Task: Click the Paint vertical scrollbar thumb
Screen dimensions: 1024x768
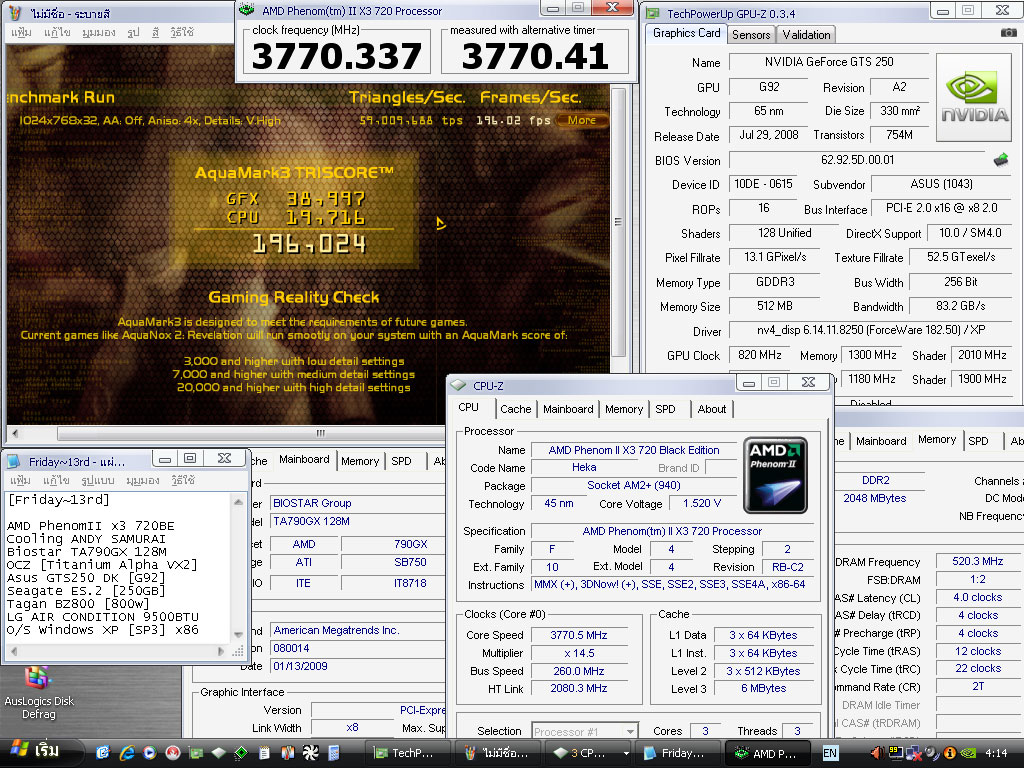Action: pyautogui.click(x=618, y=222)
